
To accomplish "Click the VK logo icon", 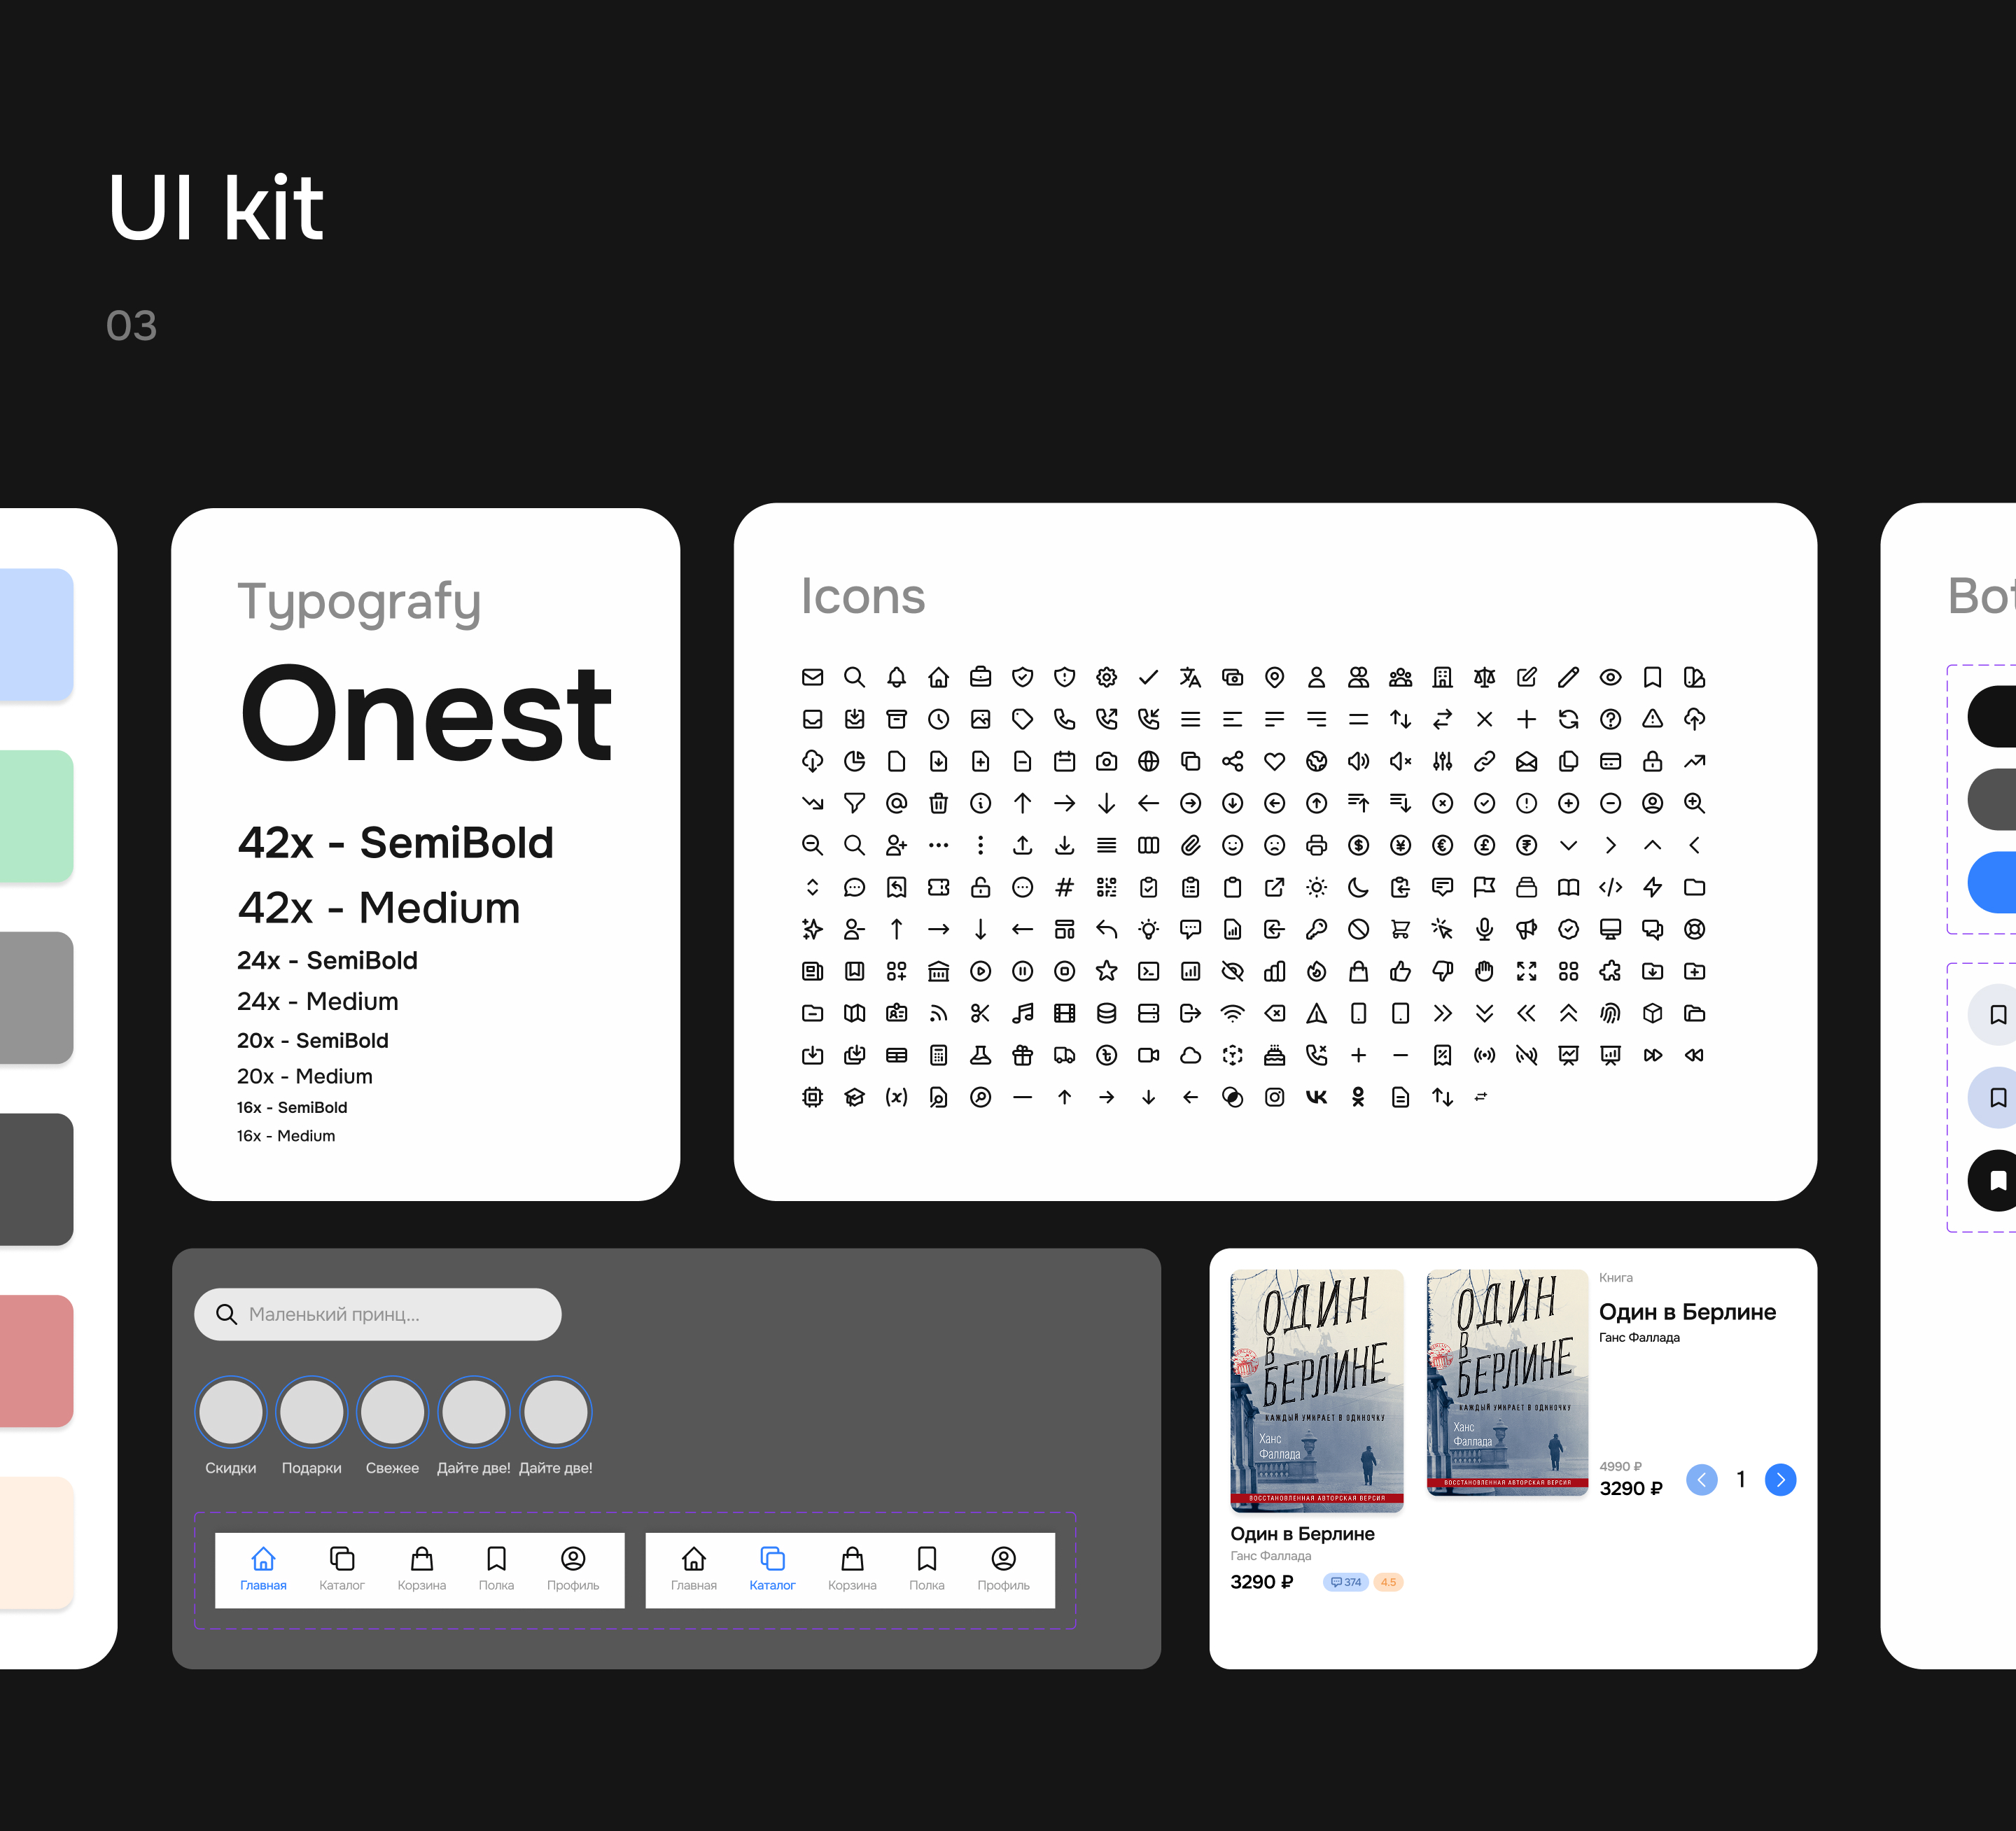I will [1316, 1097].
